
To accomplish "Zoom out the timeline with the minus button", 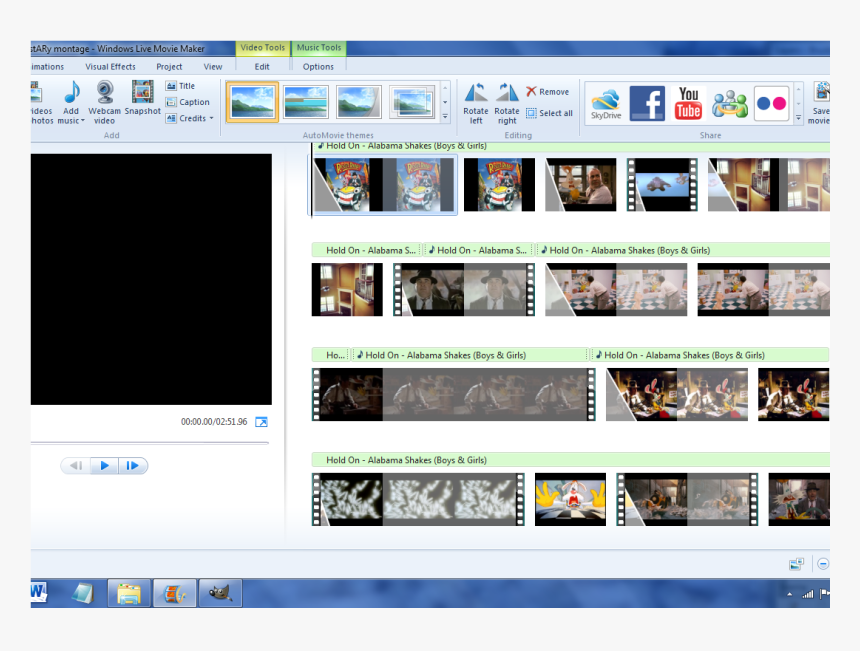I will [823, 563].
